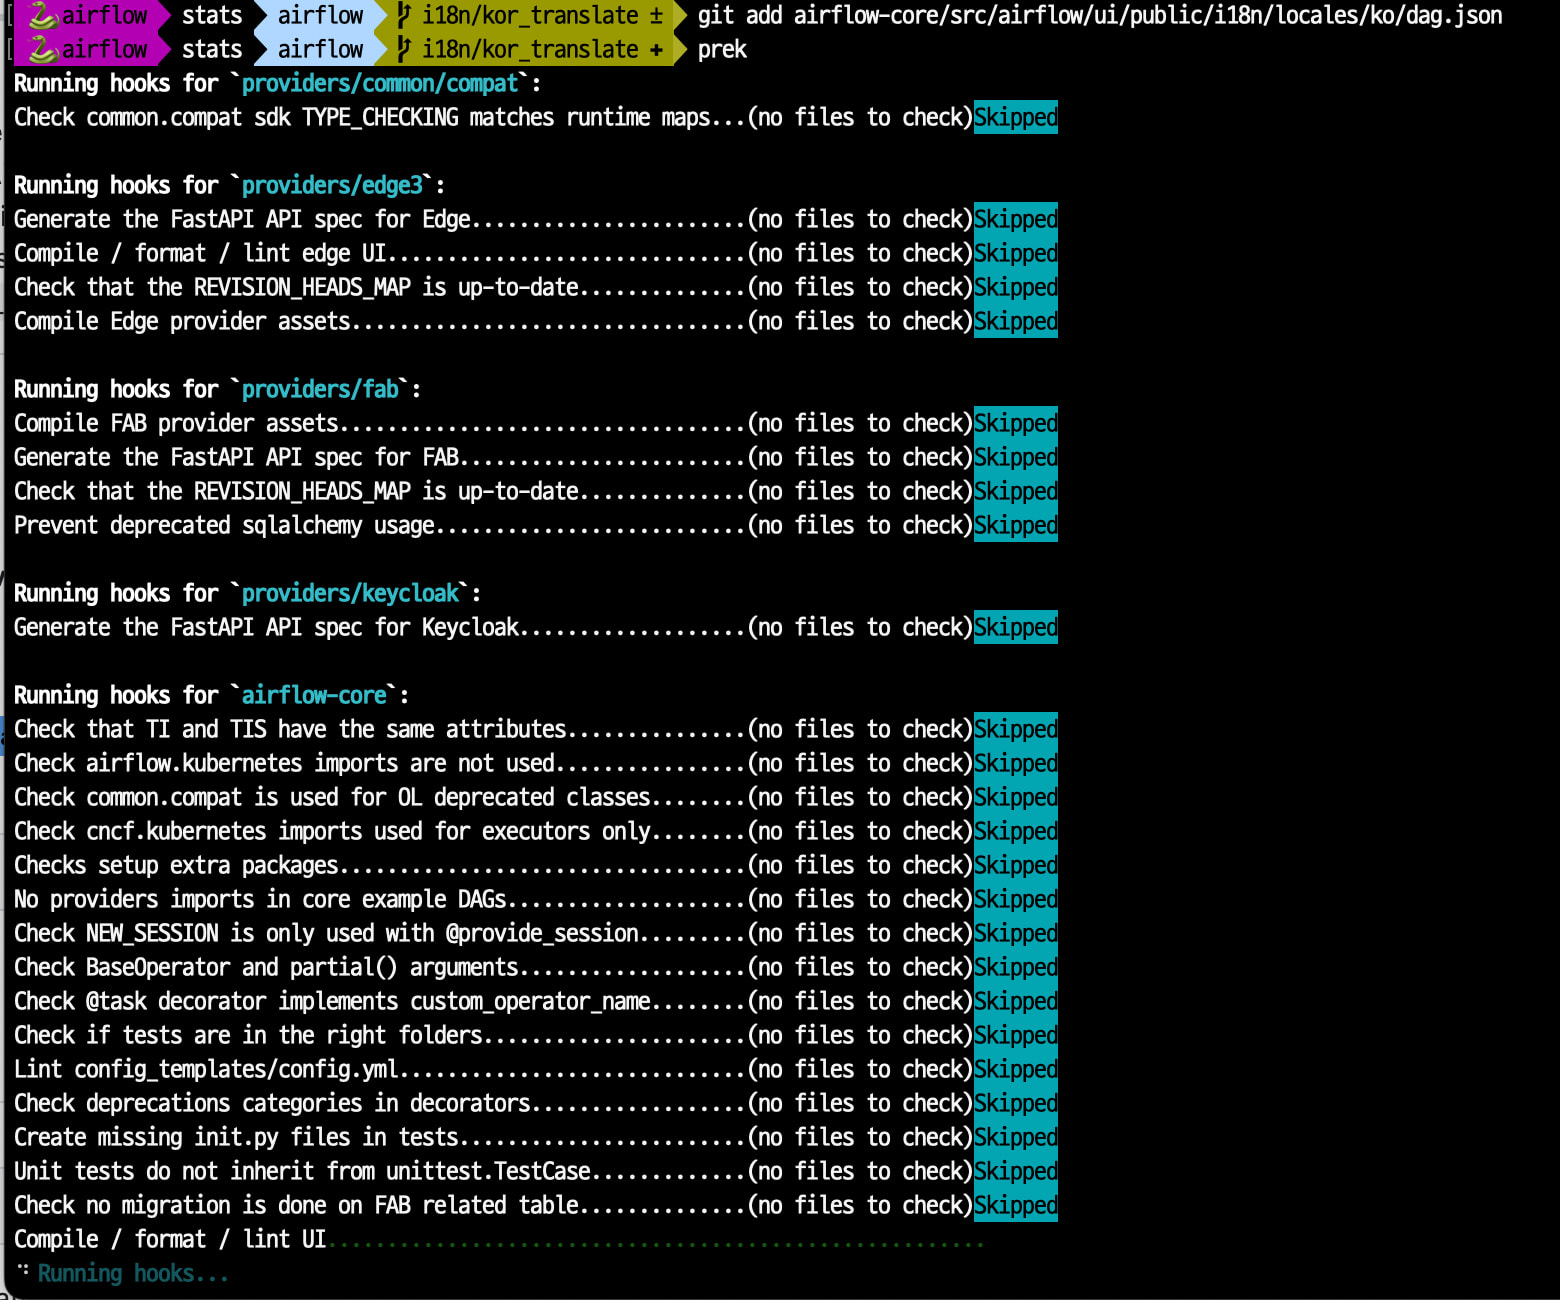Click the Skipped badge for Compile FAB provider assets

pyautogui.click(x=1015, y=423)
